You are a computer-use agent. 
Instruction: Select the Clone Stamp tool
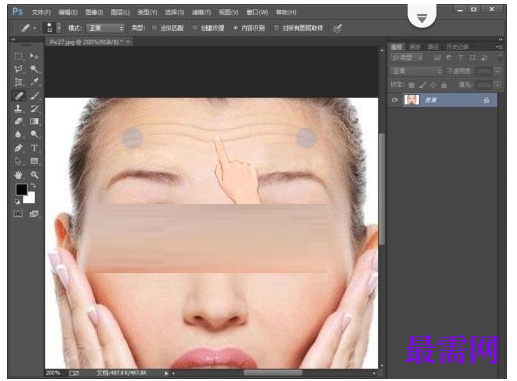click(18, 108)
